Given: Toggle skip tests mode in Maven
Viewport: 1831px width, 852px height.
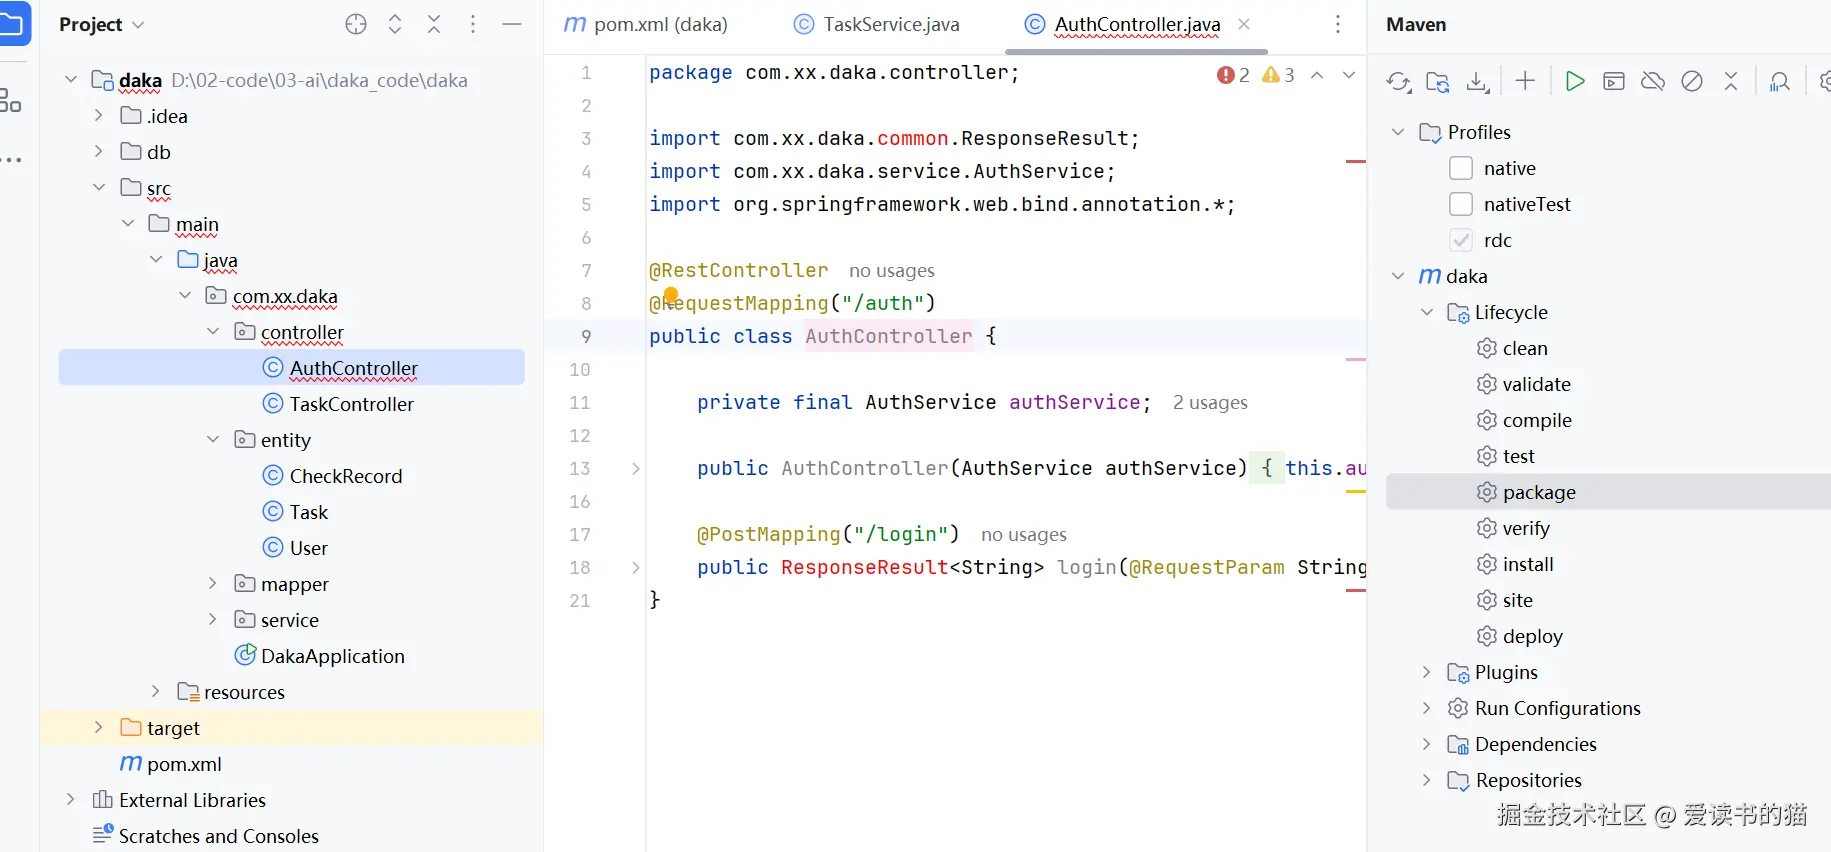Looking at the screenshot, I should (1692, 81).
